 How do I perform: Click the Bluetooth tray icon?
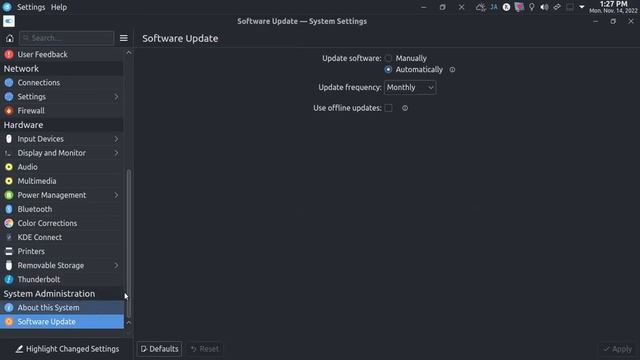tap(506, 7)
